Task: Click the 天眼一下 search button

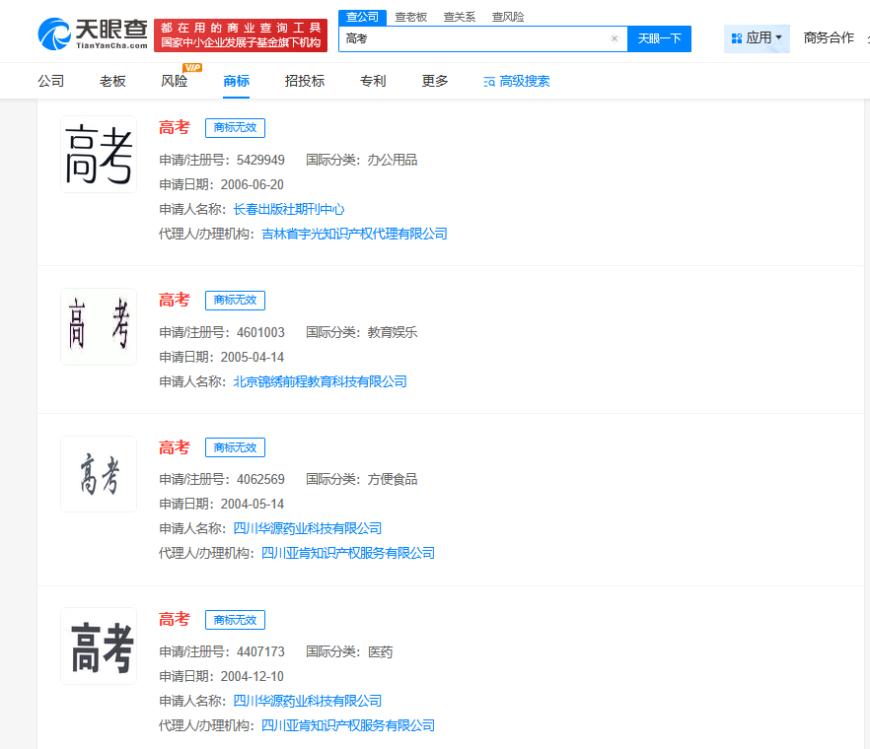Action: click(x=659, y=39)
